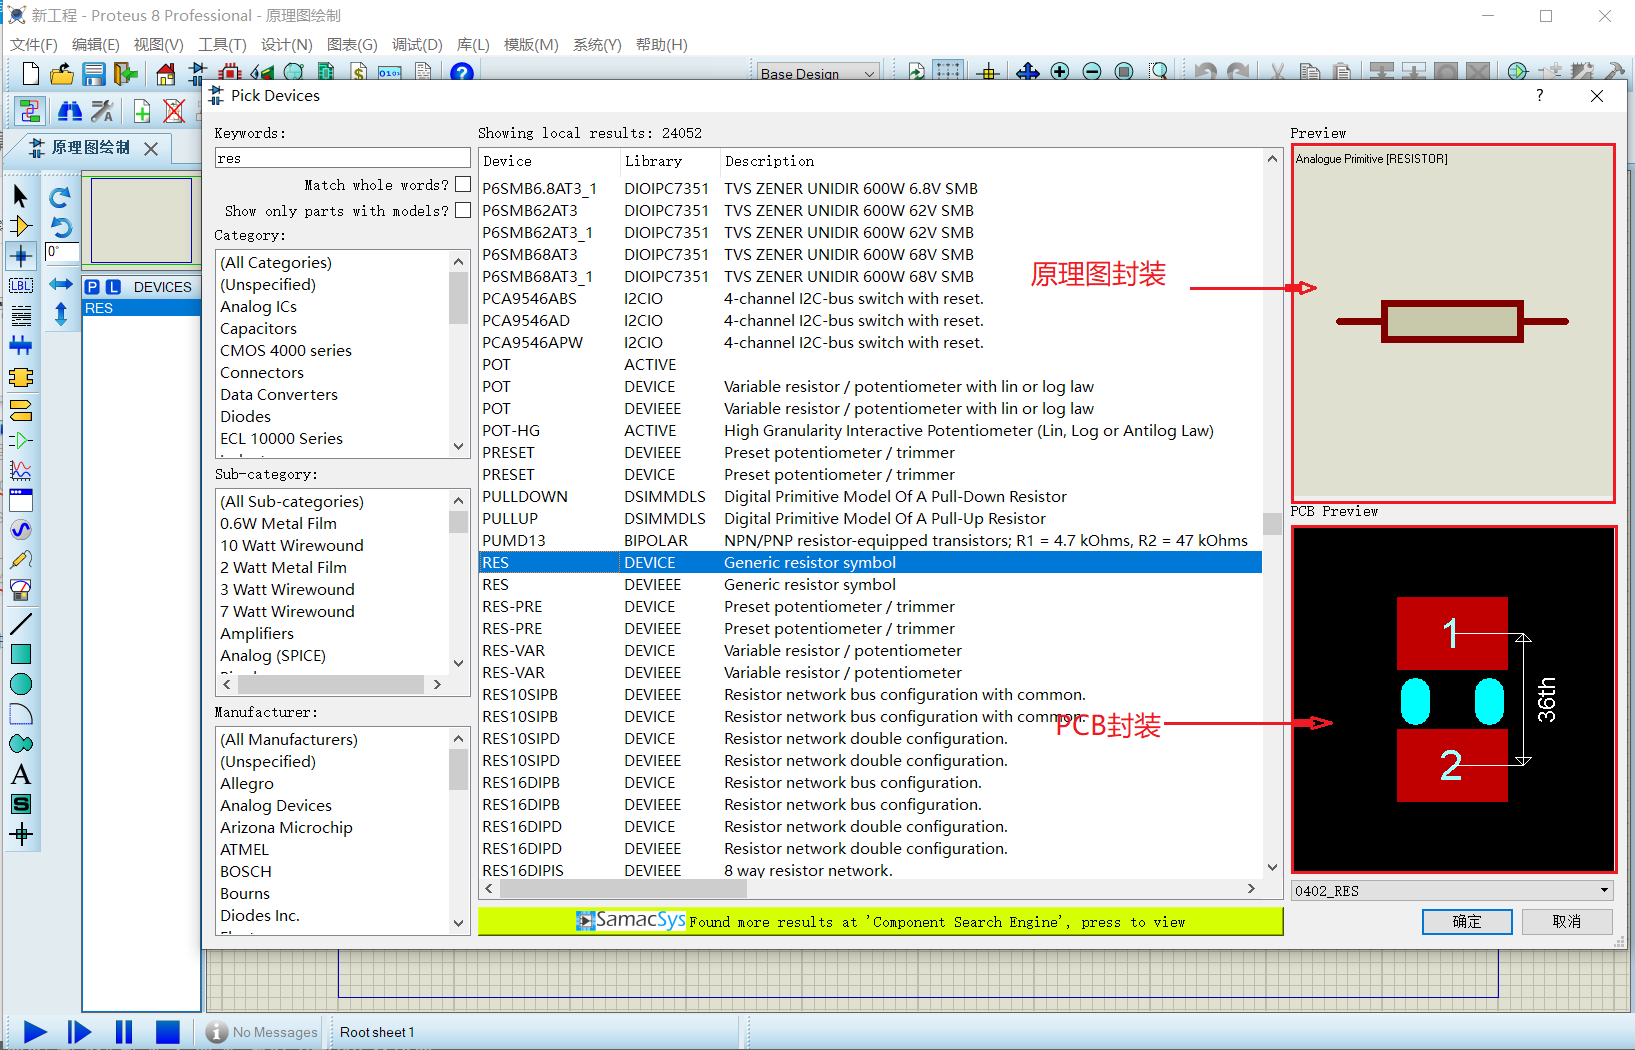Open the 帮助(H) menu
This screenshot has height=1050, width=1635.
click(662, 45)
